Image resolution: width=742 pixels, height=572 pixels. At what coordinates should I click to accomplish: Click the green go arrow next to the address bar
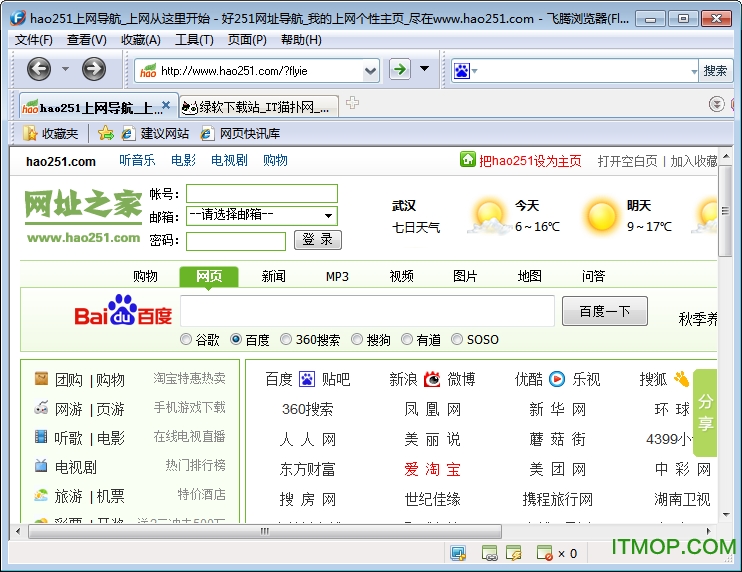click(400, 70)
